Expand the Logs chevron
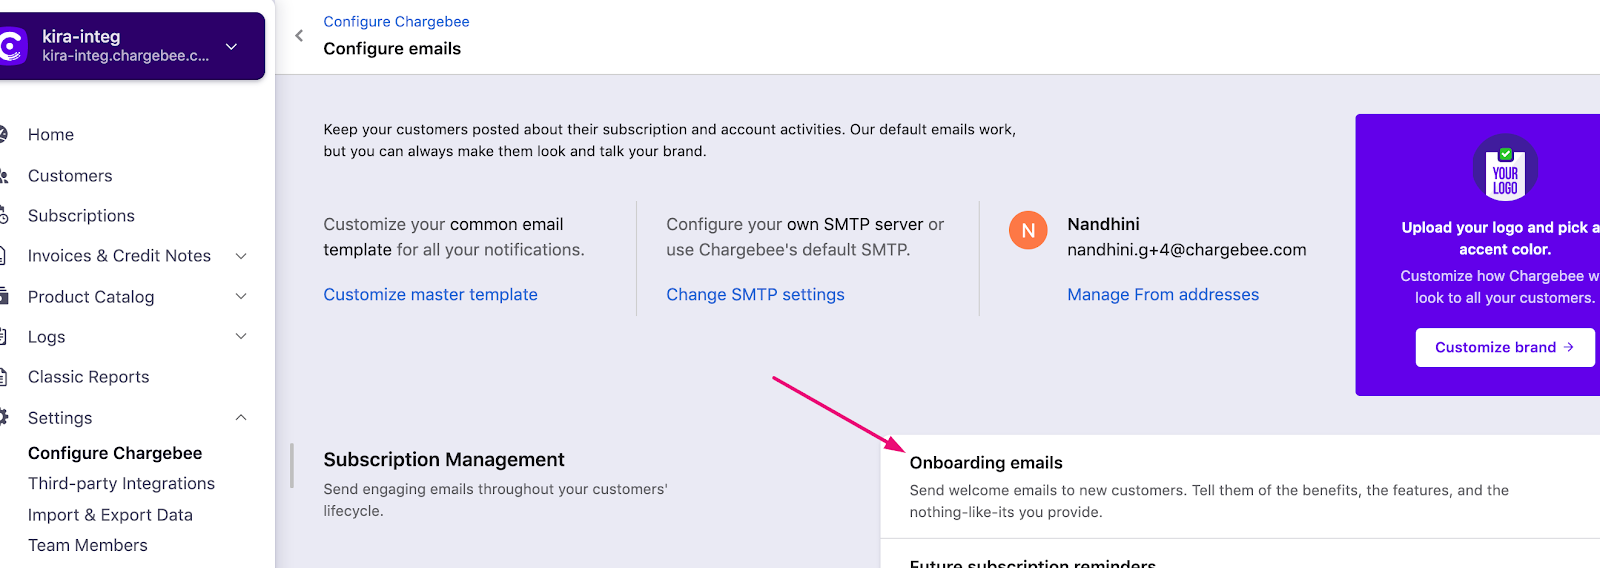1600x568 pixels. point(241,337)
